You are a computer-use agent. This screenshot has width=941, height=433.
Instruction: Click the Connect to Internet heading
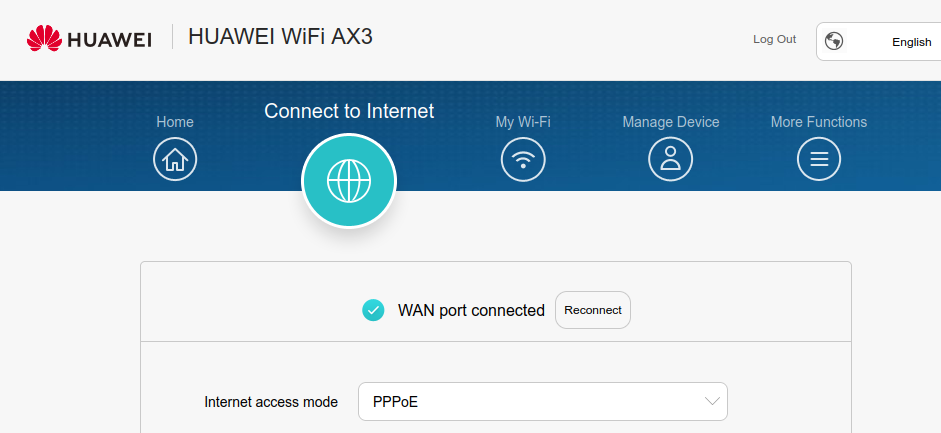349,111
